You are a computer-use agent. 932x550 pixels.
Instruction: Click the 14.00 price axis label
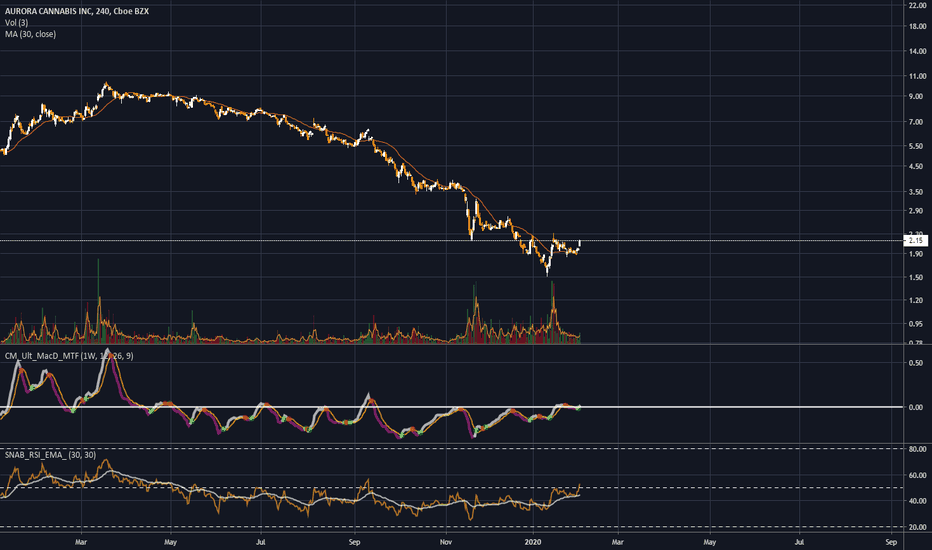click(x=917, y=52)
